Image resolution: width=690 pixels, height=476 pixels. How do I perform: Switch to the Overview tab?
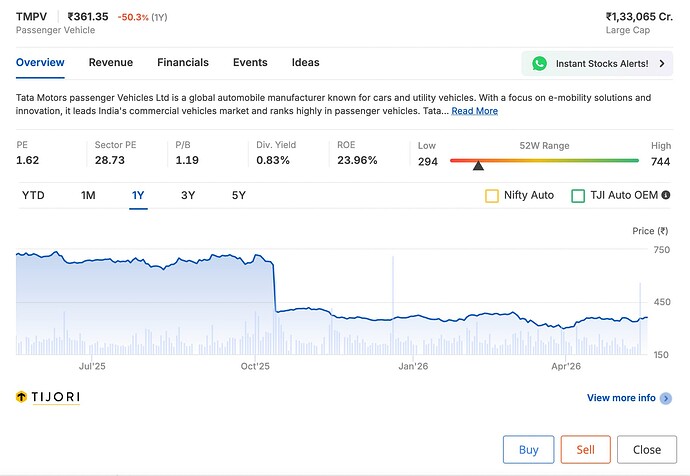40,62
